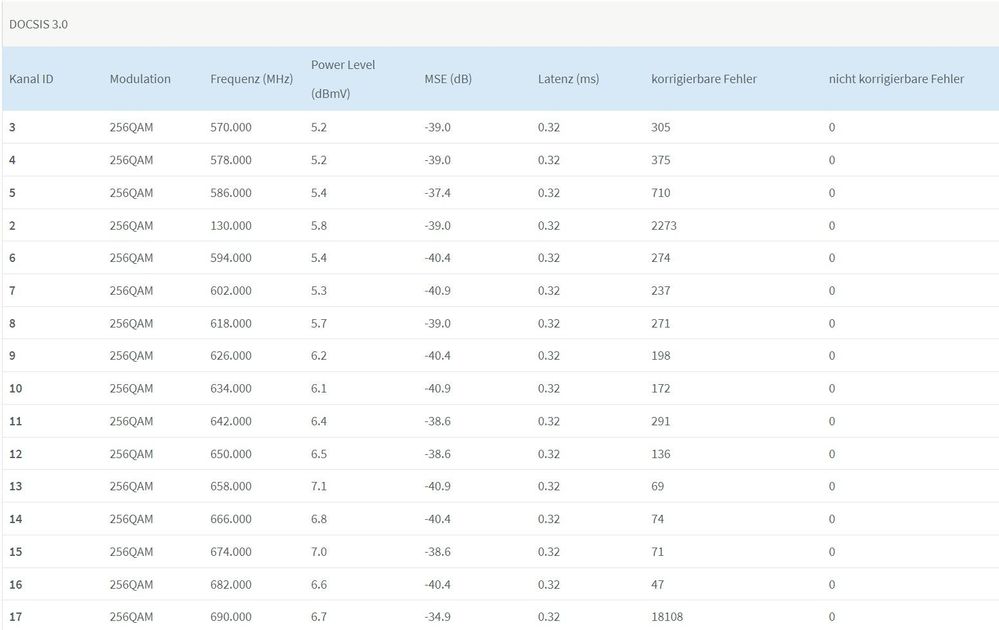Click the Latenz (ms) column header

[568, 79]
